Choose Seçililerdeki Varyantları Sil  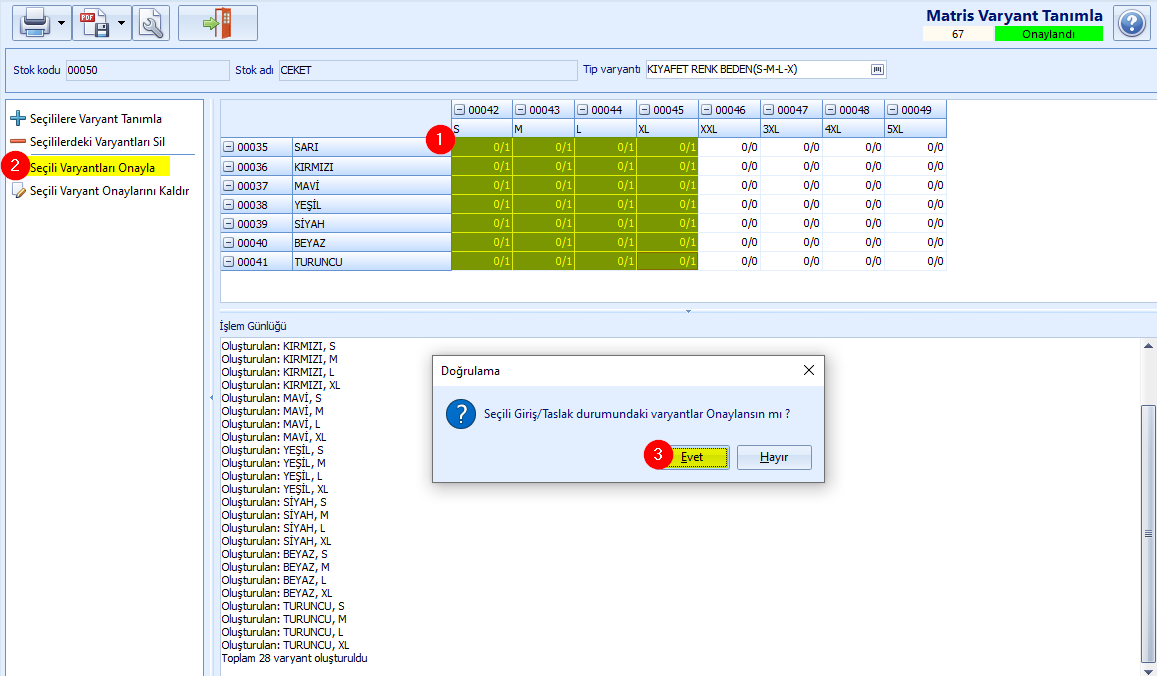click(x=88, y=142)
